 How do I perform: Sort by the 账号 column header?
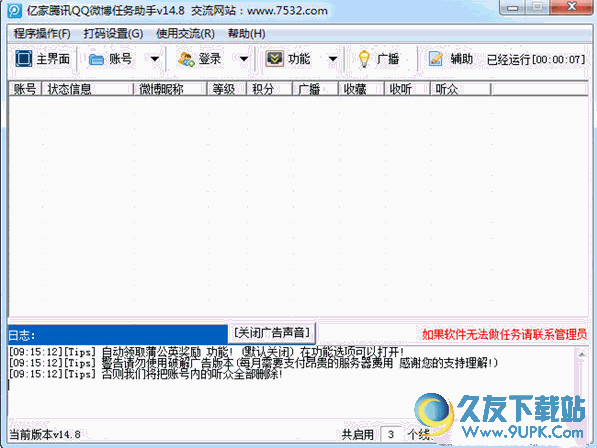[25, 89]
